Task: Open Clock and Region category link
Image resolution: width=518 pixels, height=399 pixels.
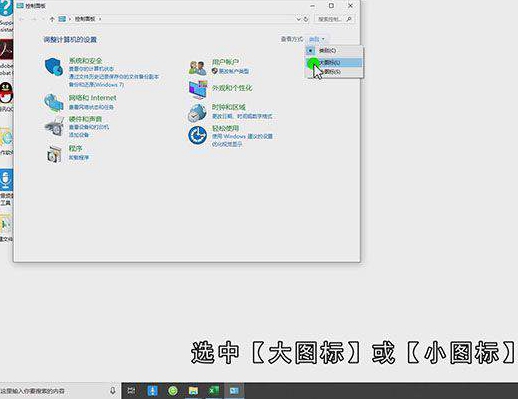Action: [229, 107]
